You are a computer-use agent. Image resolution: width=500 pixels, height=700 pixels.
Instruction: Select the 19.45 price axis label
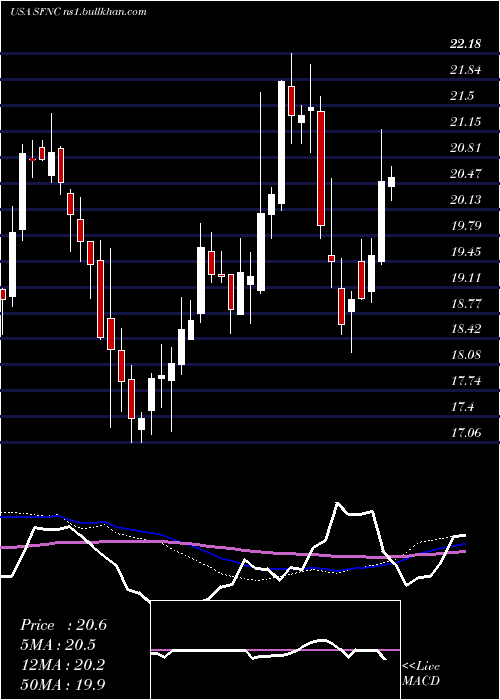(466, 252)
